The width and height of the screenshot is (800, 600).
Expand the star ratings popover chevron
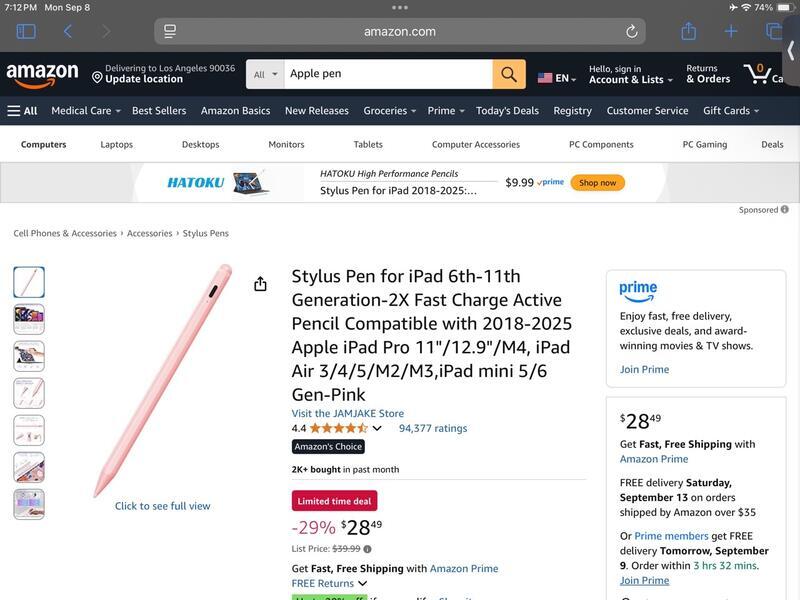click(377, 429)
